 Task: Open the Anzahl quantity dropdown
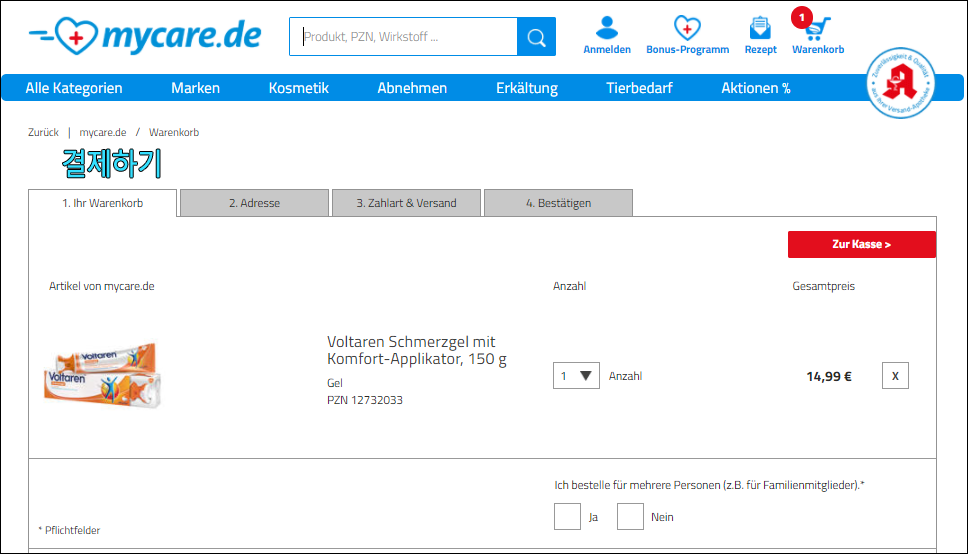point(576,376)
